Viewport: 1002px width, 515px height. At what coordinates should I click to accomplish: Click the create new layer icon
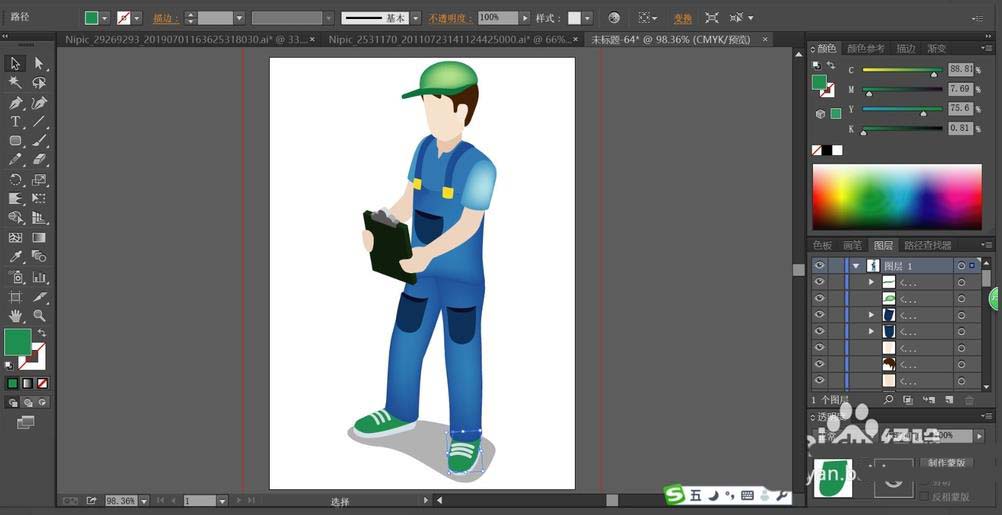point(949,400)
